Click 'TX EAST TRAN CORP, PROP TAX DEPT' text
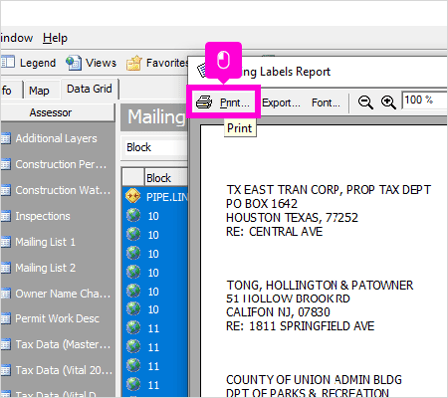This screenshot has height=398, width=448. click(329, 190)
